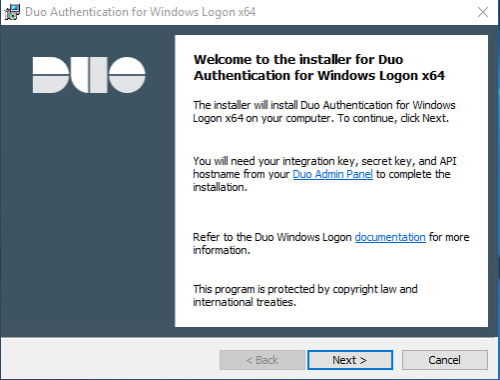Click the letter D in Duo logo
500x380 pixels.
(51, 75)
